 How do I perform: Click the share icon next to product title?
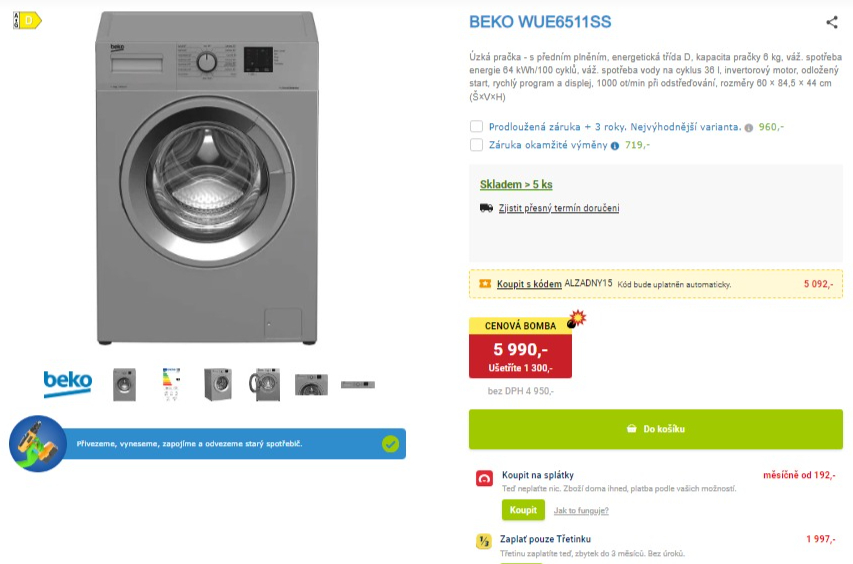(x=832, y=22)
